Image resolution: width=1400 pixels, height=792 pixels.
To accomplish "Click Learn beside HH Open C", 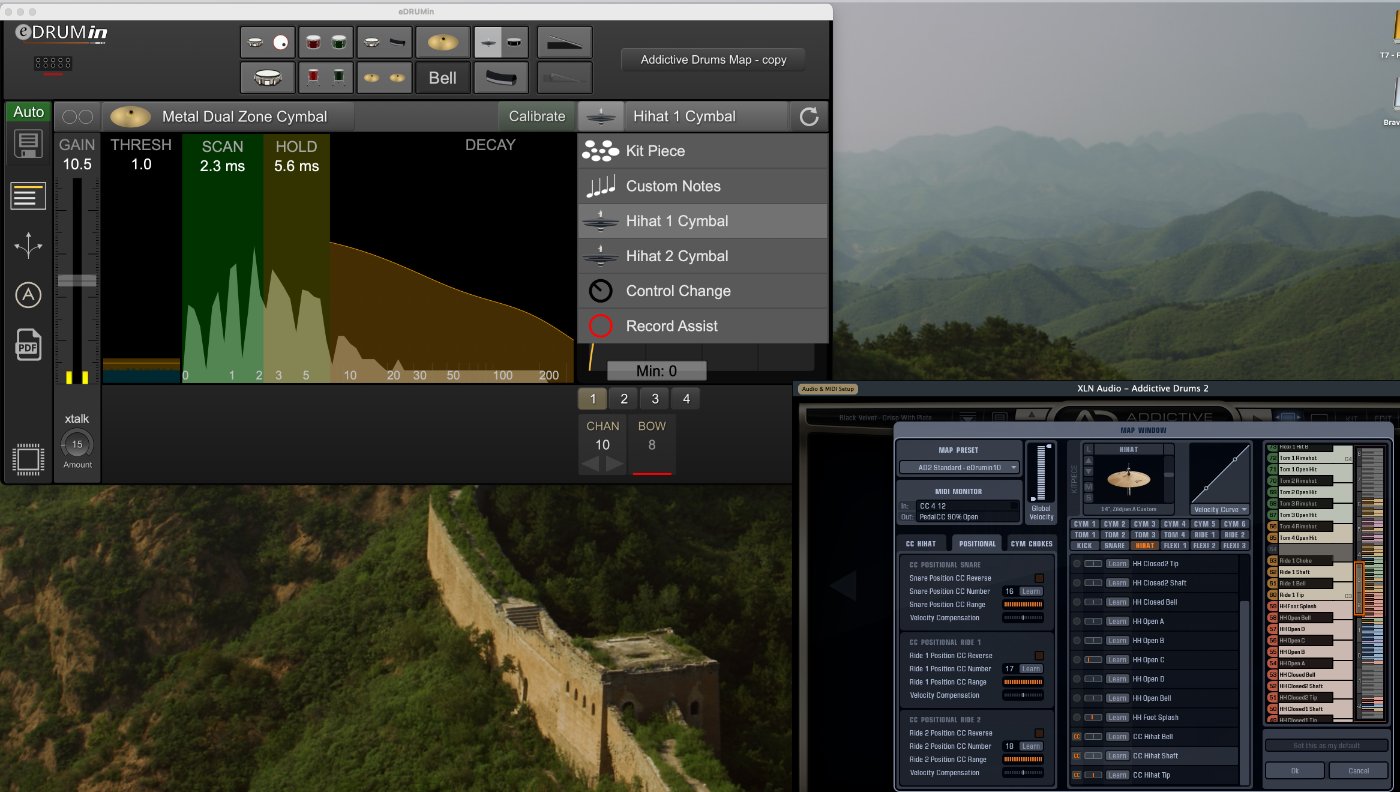I will 1117,660.
